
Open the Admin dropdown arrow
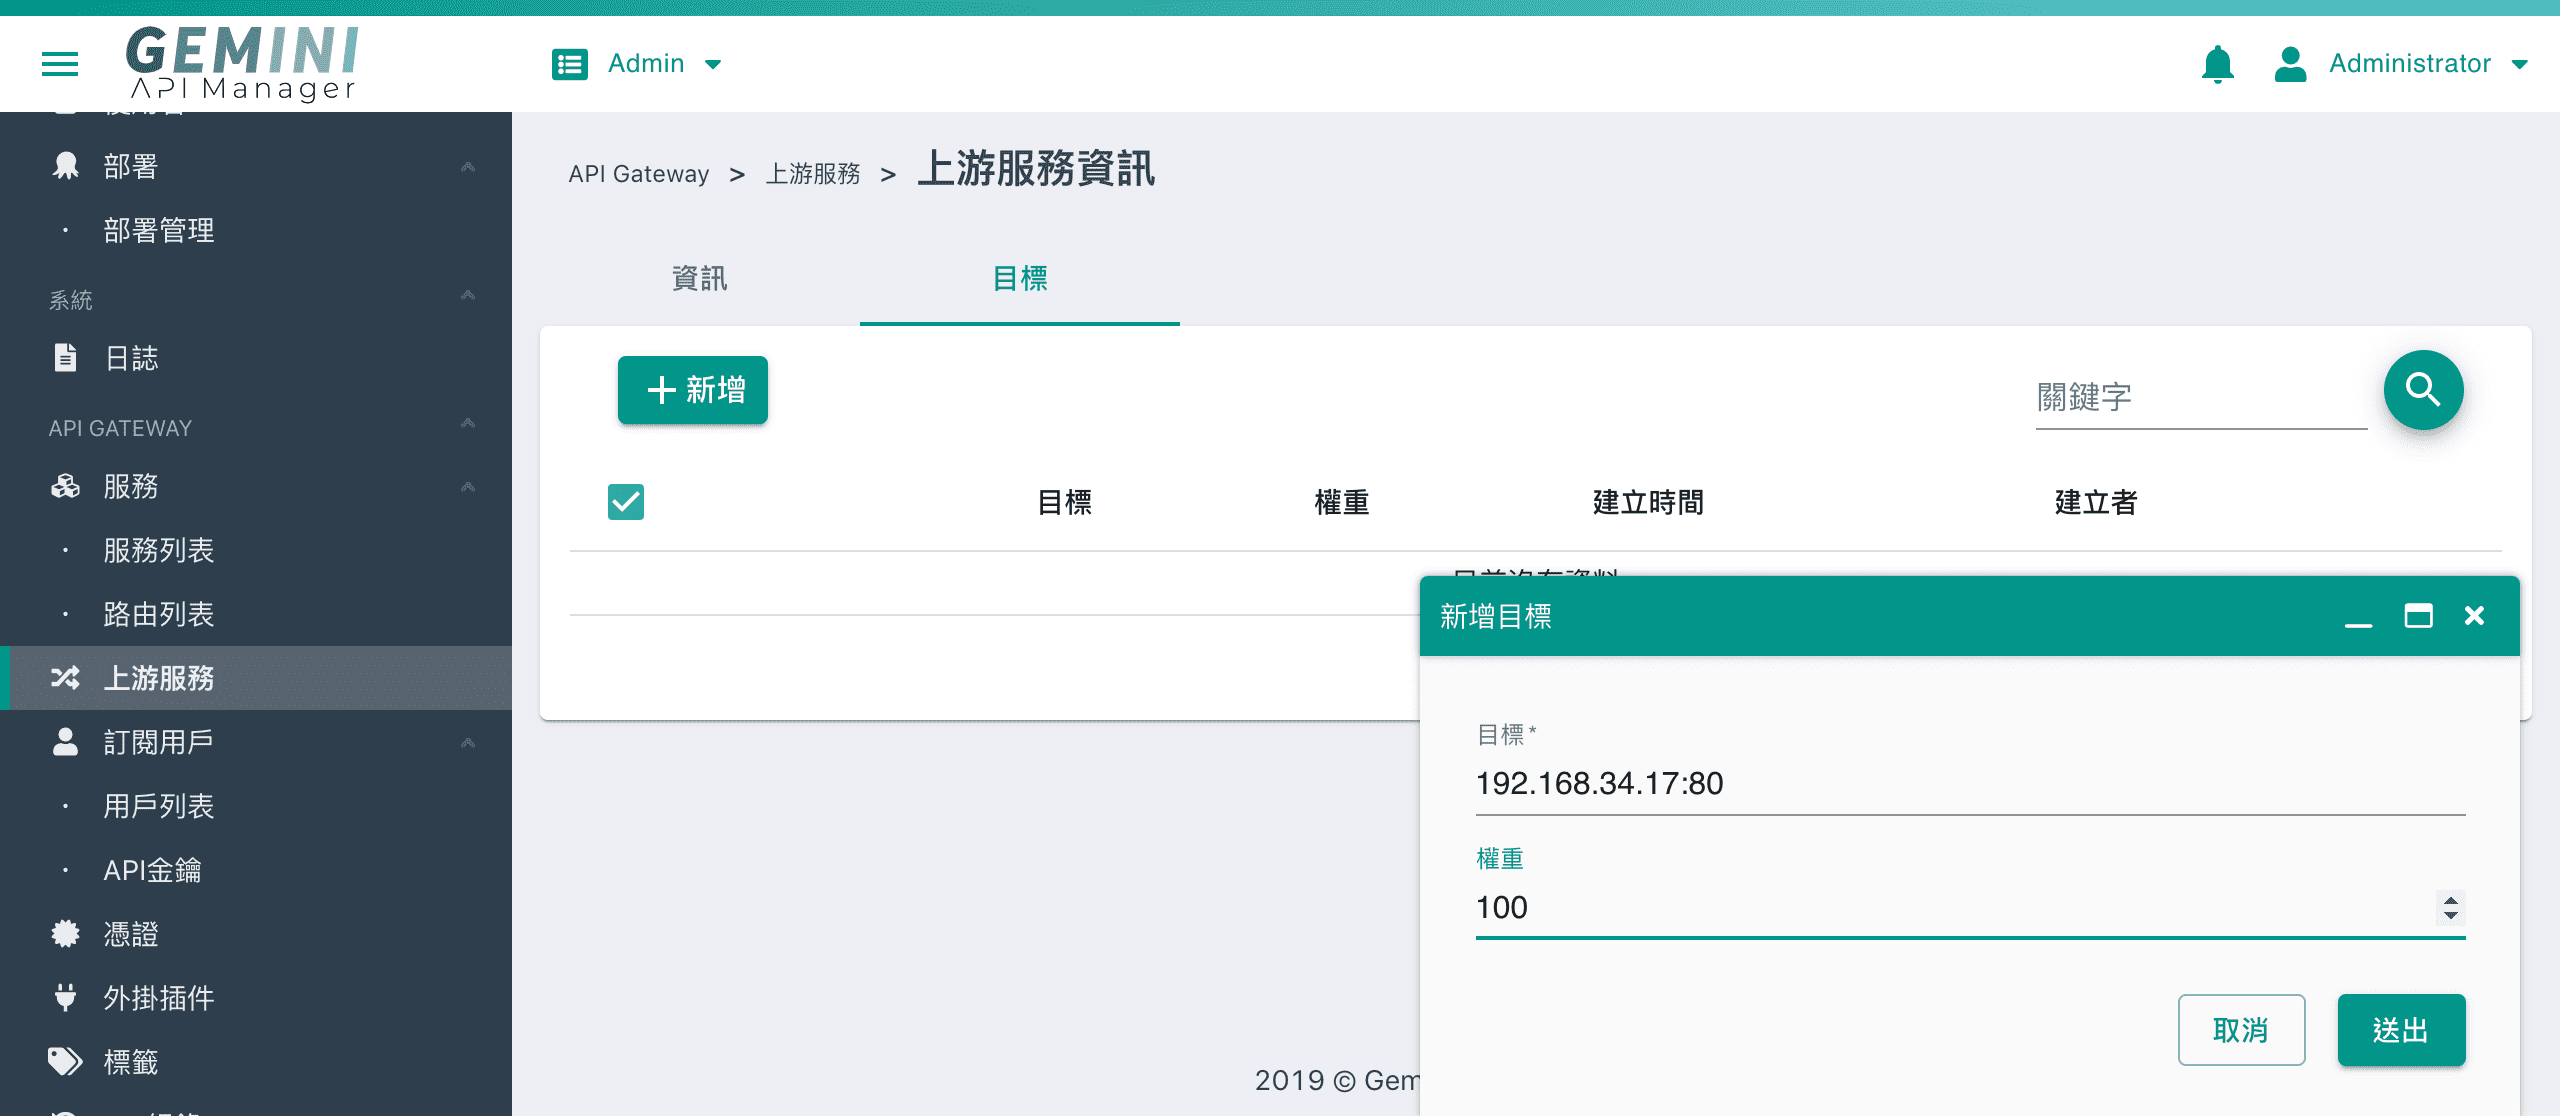(x=713, y=64)
